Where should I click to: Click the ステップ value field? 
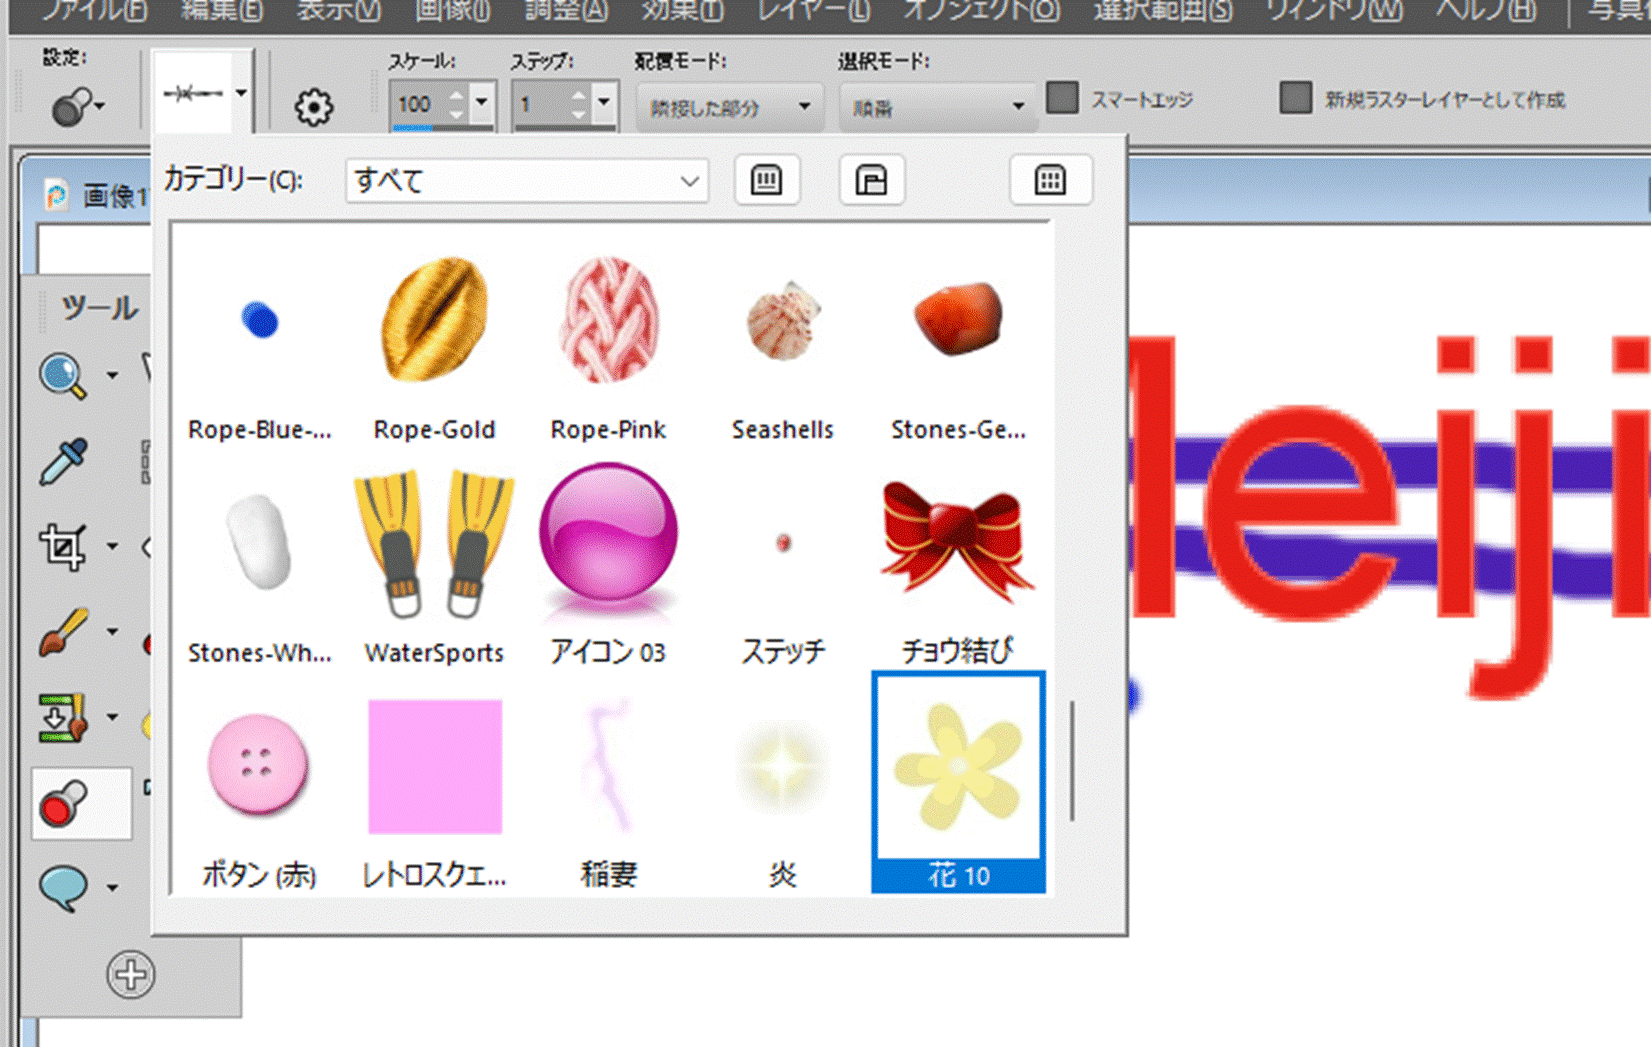540,104
